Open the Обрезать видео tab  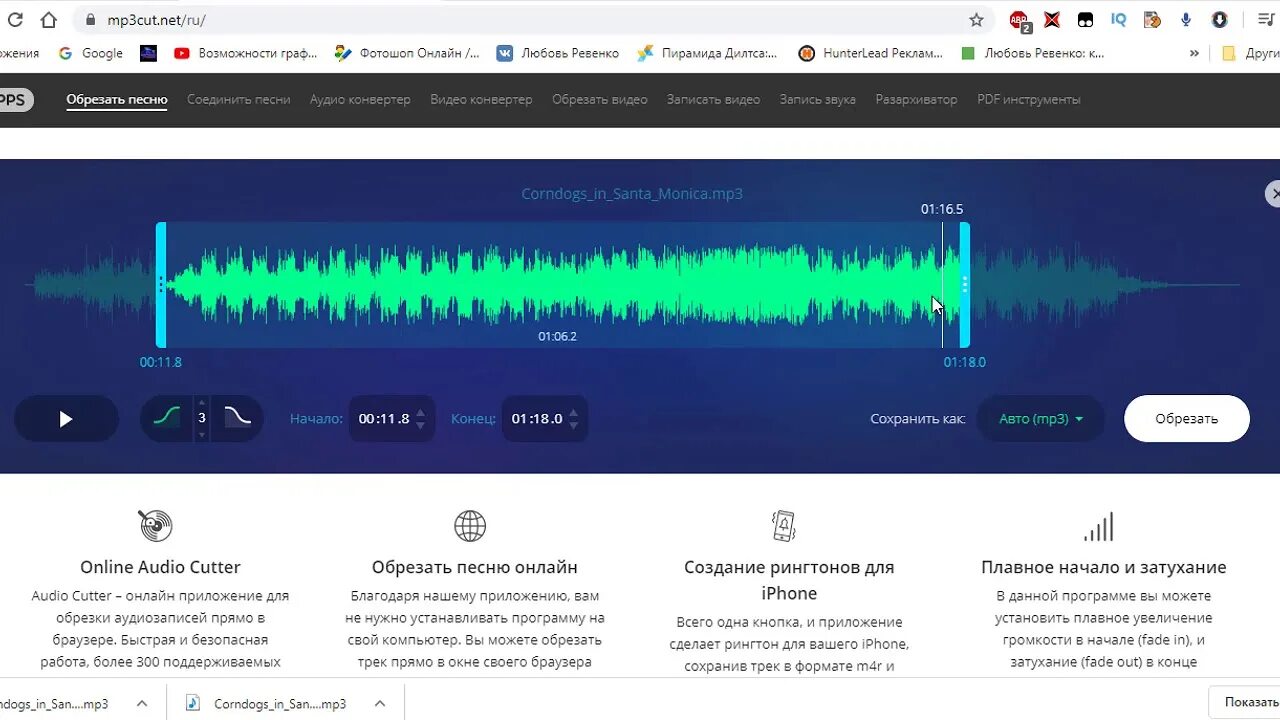pyautogui.click(x=600, y=99)
